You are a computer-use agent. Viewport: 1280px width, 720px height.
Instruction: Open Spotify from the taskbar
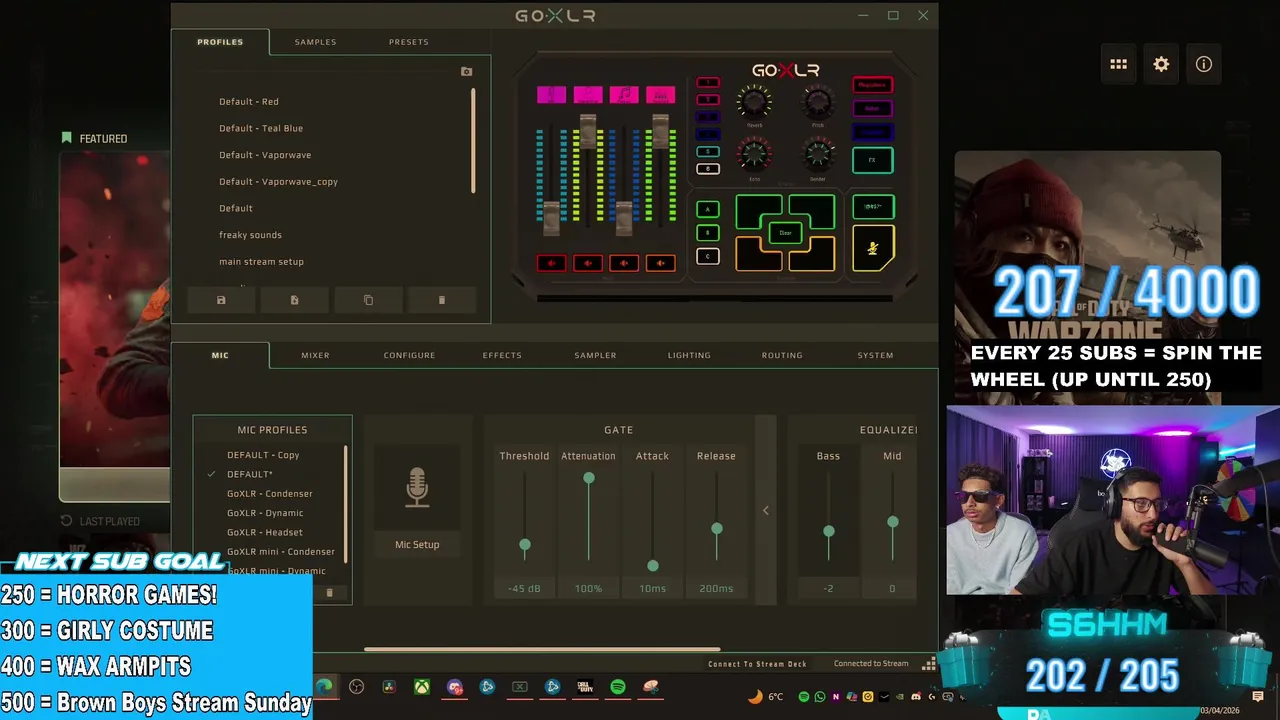(618, 687)
